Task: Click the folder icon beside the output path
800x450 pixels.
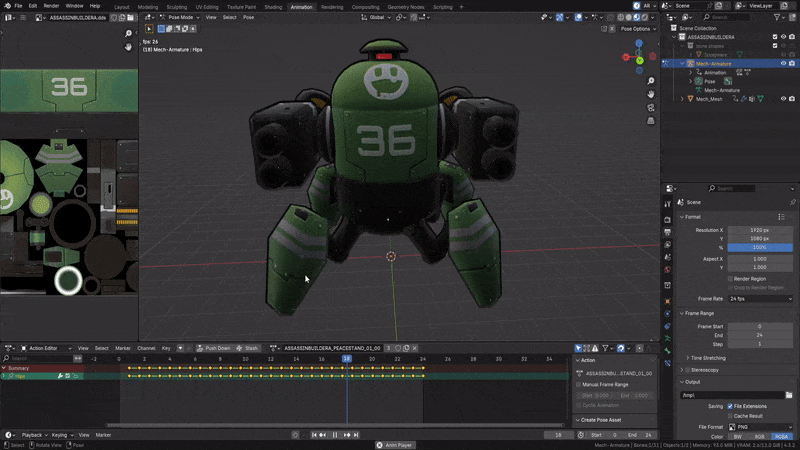Action: (x=789, y=395)
